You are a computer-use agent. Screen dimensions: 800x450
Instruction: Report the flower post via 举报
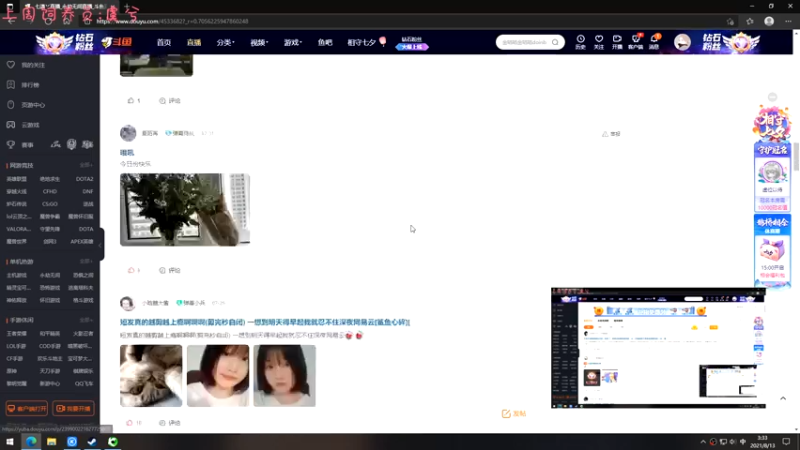click(x=611, y=134)
